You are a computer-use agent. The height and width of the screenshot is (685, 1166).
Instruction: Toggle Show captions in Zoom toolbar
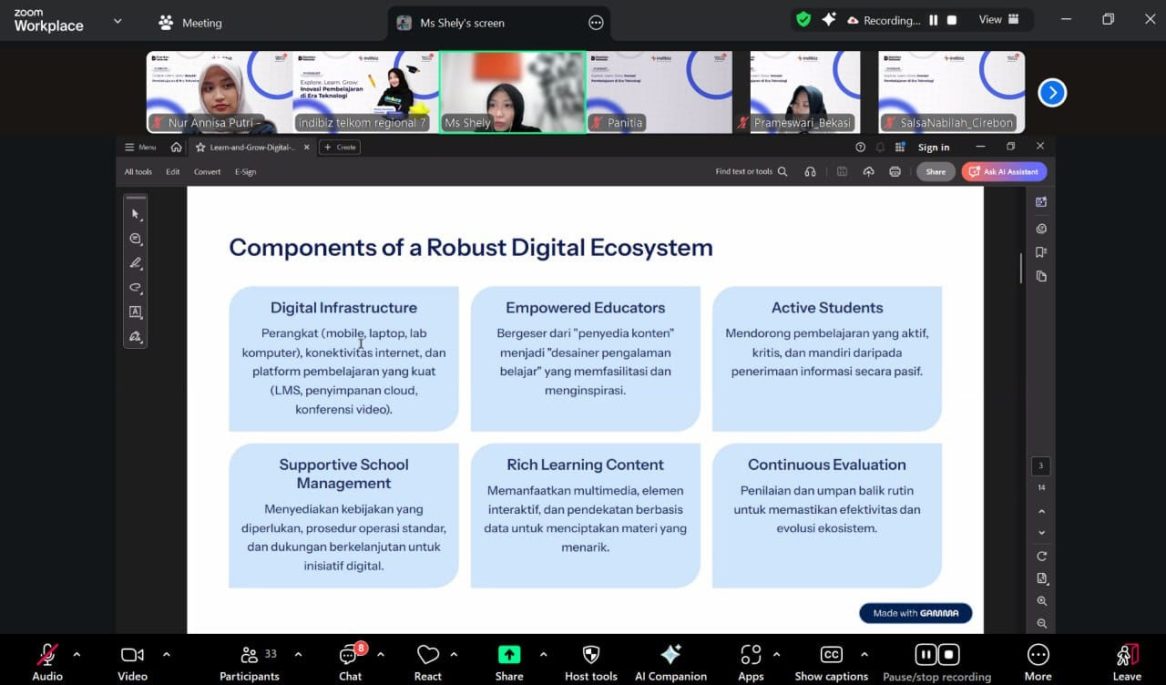831,655
